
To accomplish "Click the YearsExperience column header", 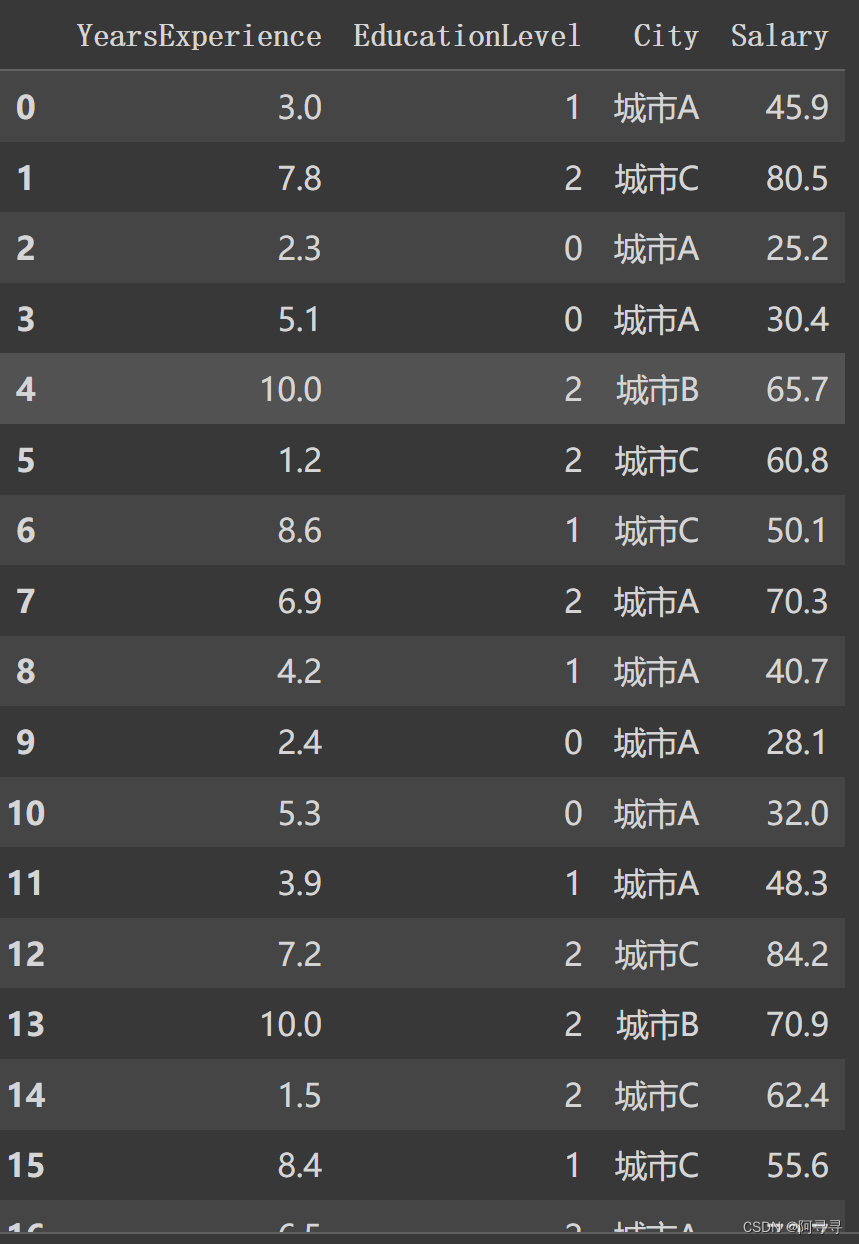I will pyautogui.click(x=199, y=37).
